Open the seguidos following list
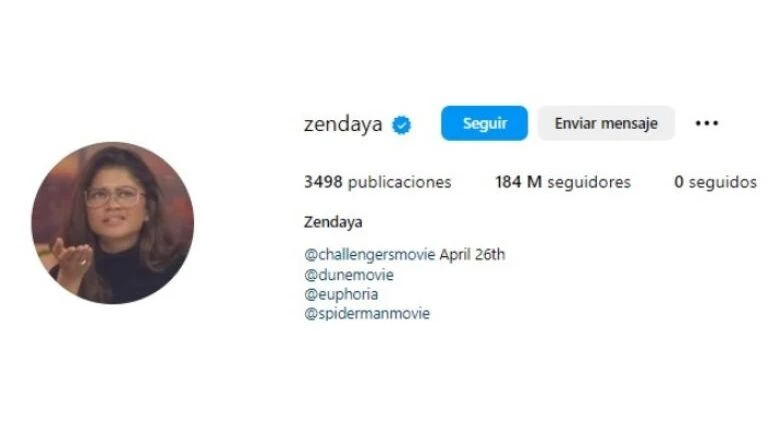Image resolution: width=768 pixels, height=432 pixels. 714,182
